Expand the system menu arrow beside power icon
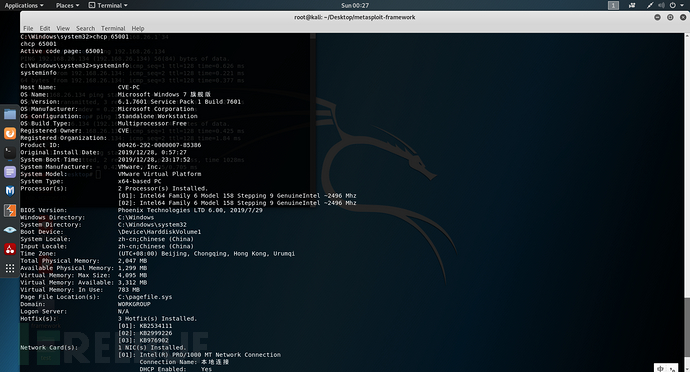 coord(682,5)
